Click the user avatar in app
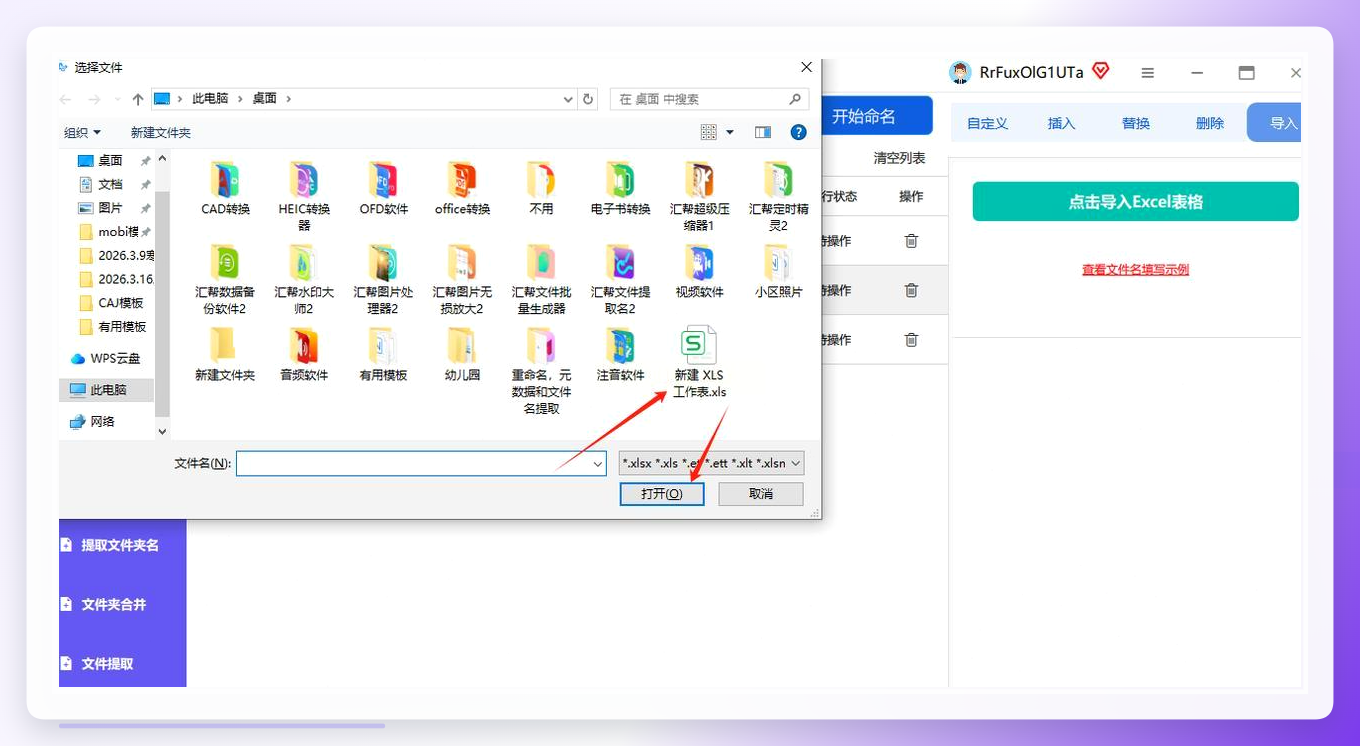 coord(961,72)
